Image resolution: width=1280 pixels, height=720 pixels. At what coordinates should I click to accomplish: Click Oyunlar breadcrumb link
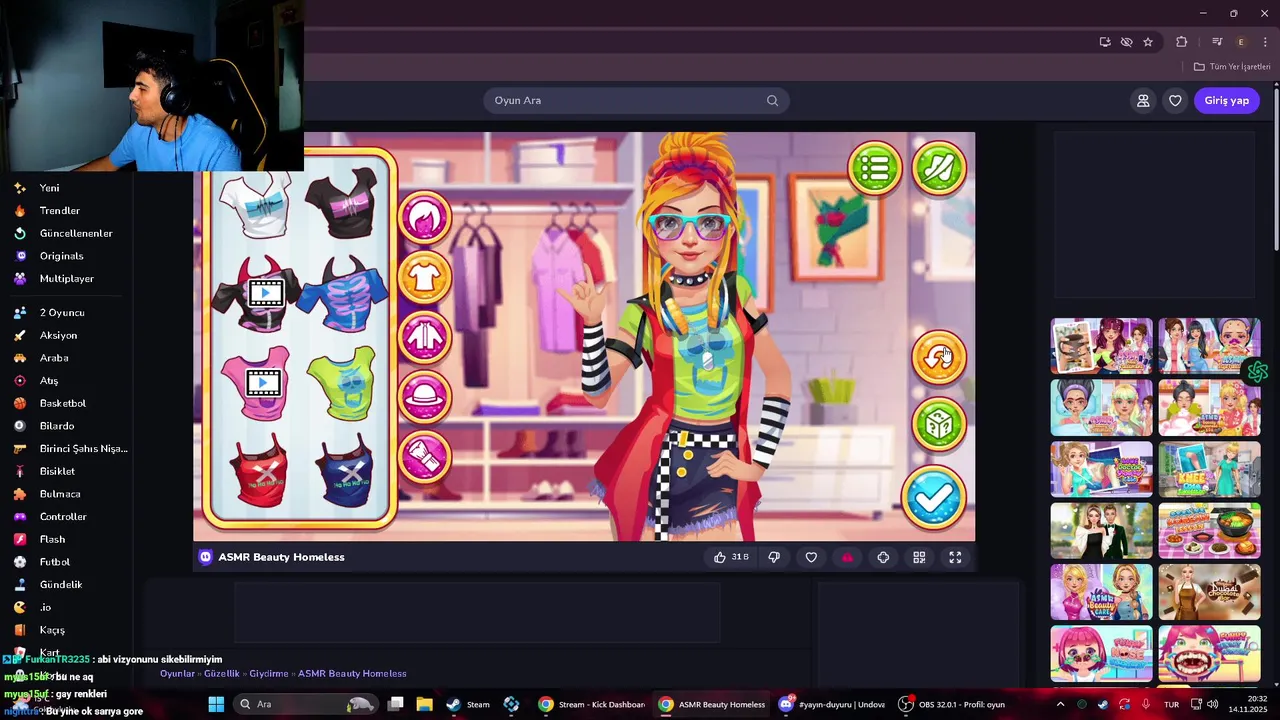click(x=177, y=674)
